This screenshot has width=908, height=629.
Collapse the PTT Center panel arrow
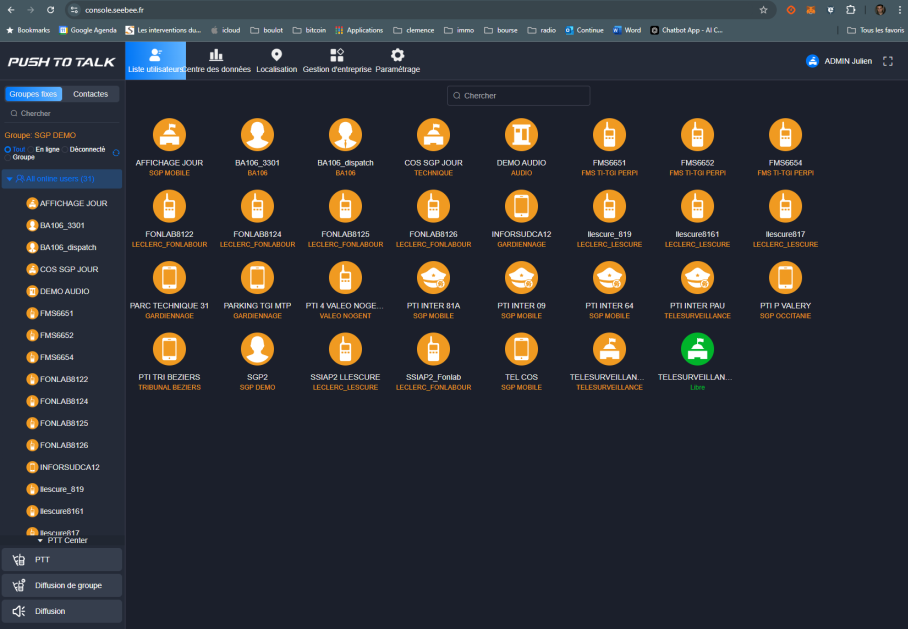[40, 541]
